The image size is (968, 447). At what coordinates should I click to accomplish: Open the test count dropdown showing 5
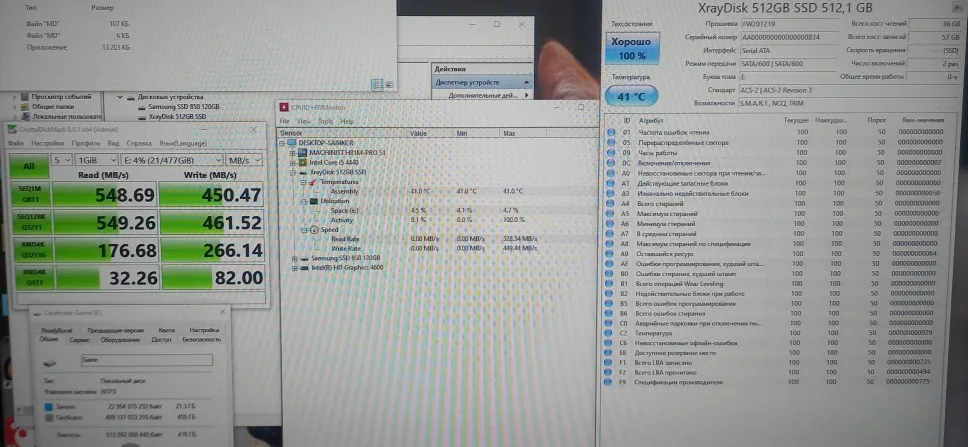(62, 160)
